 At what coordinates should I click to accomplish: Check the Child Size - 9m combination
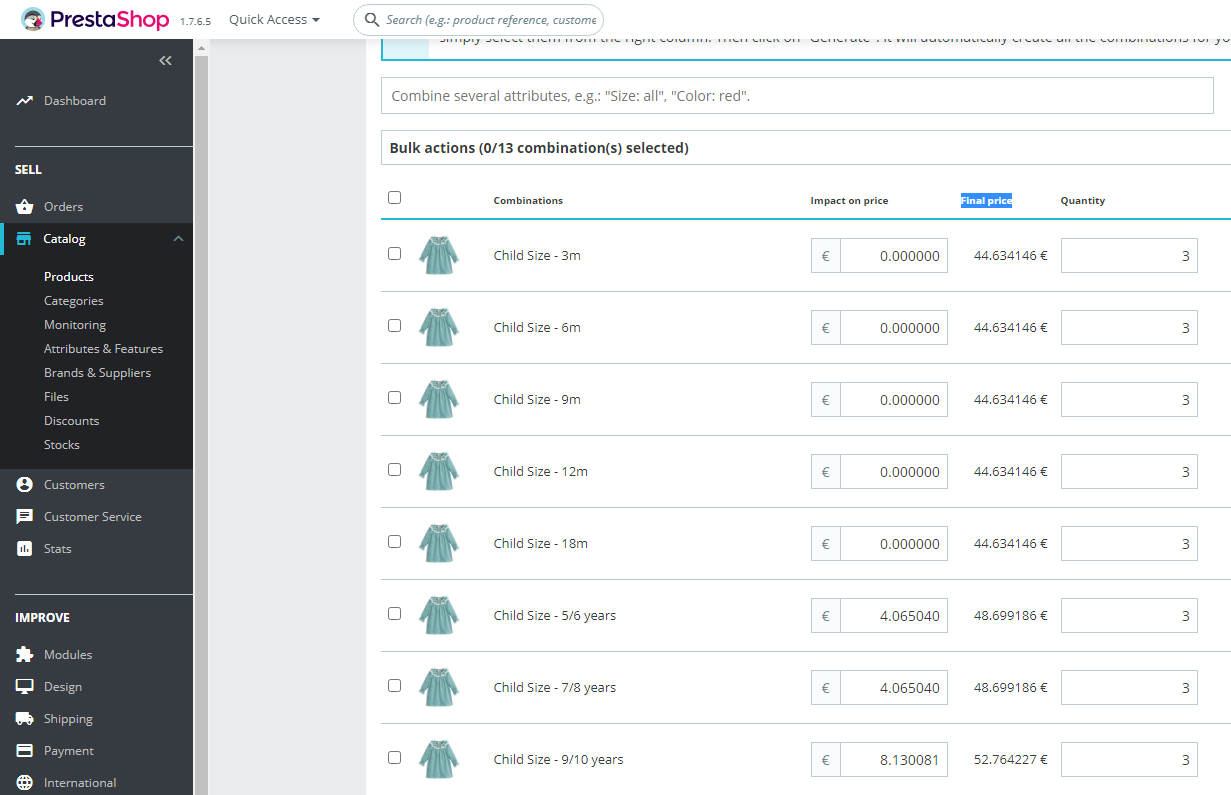[394, 398]
